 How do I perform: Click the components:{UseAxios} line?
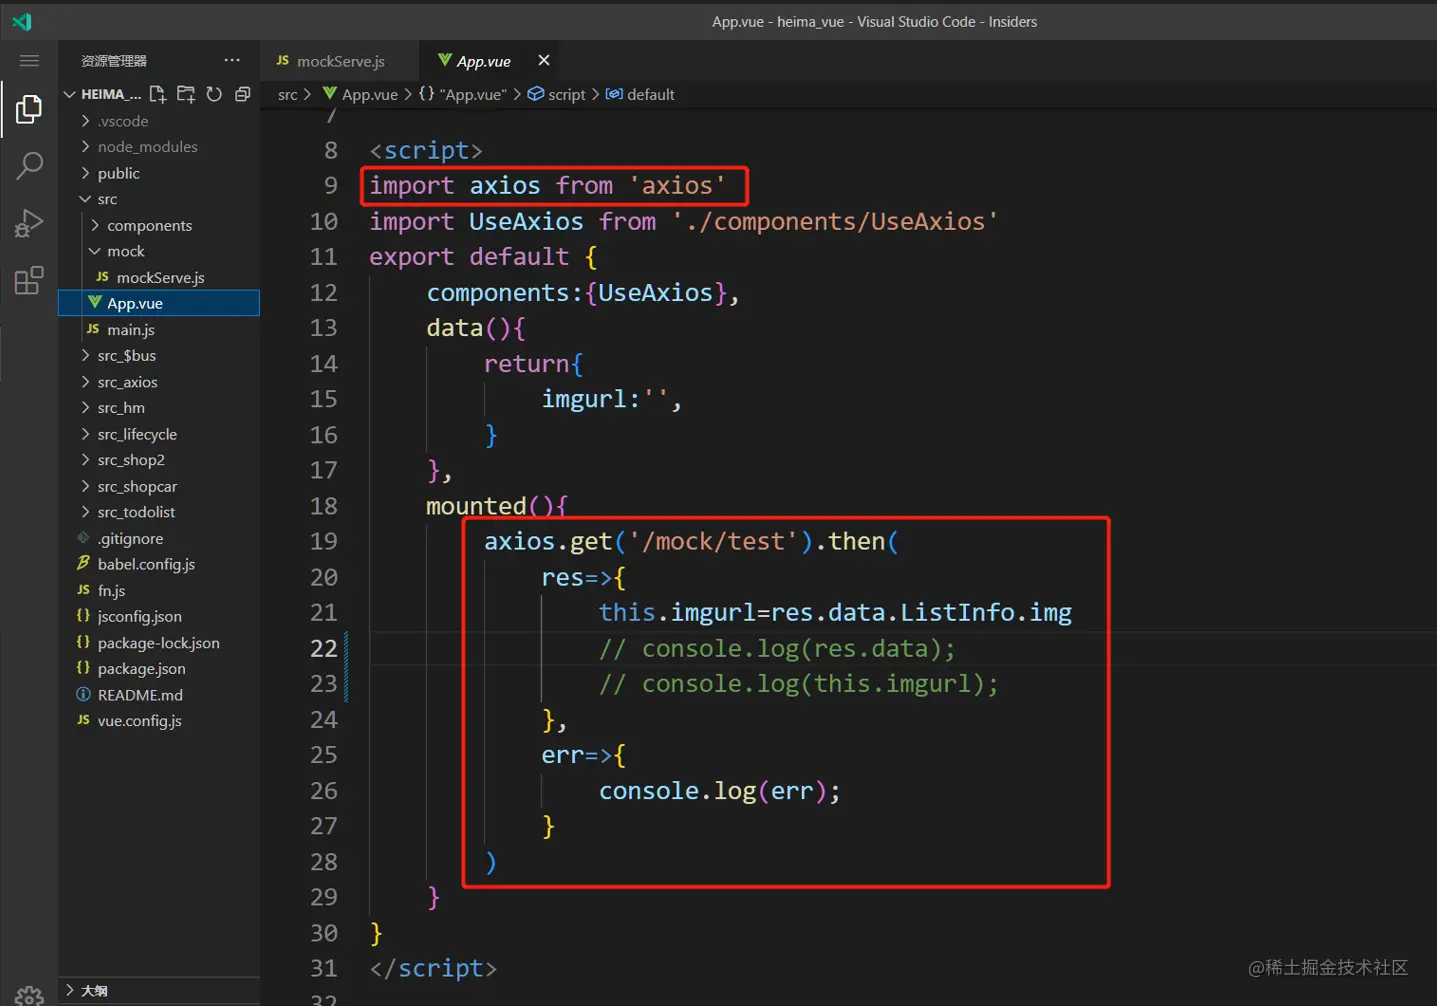(583, 293)
